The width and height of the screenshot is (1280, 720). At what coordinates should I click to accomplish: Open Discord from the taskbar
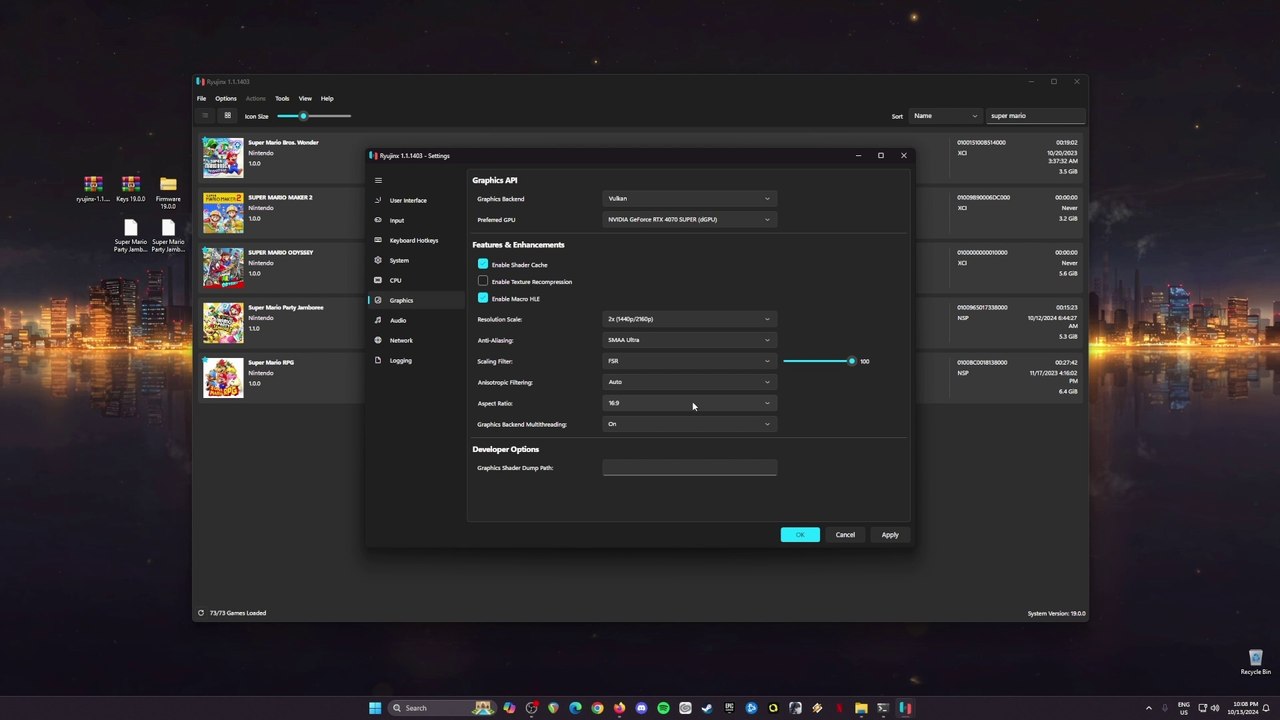641,708
